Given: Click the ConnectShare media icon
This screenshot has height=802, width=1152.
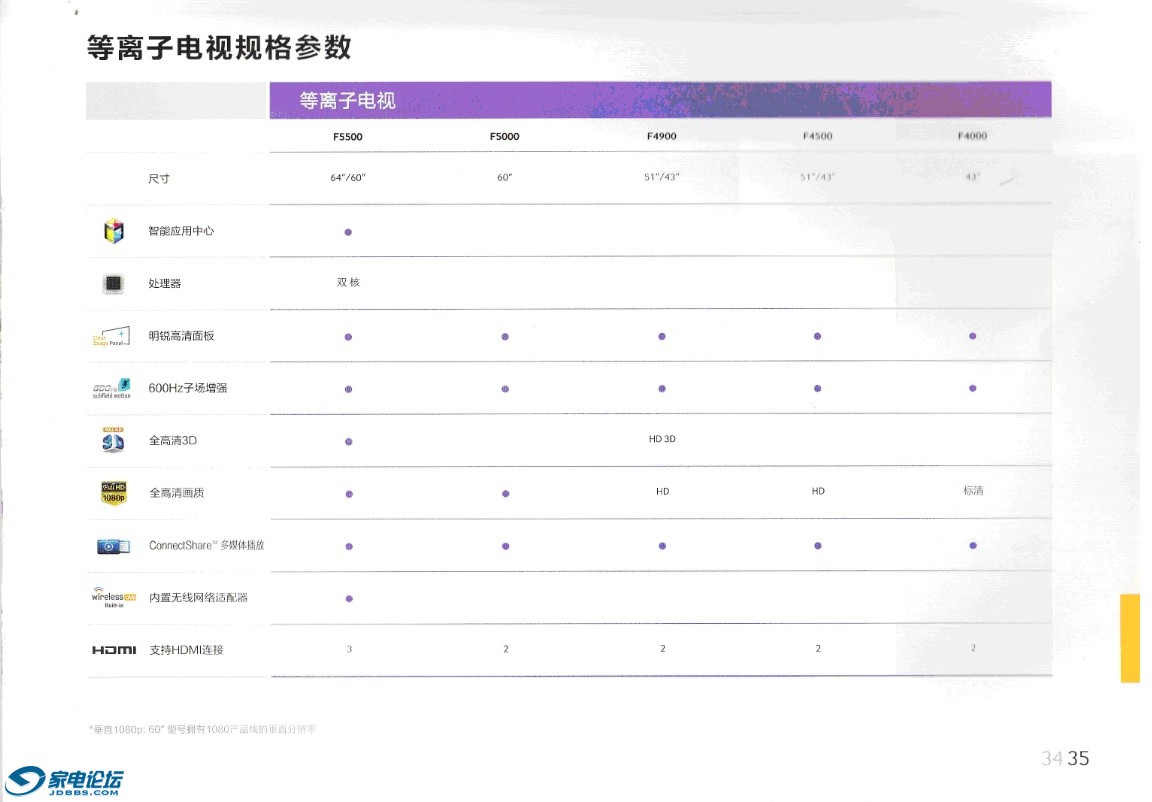Looking at the screenshot, I should [x=113, y=546].
